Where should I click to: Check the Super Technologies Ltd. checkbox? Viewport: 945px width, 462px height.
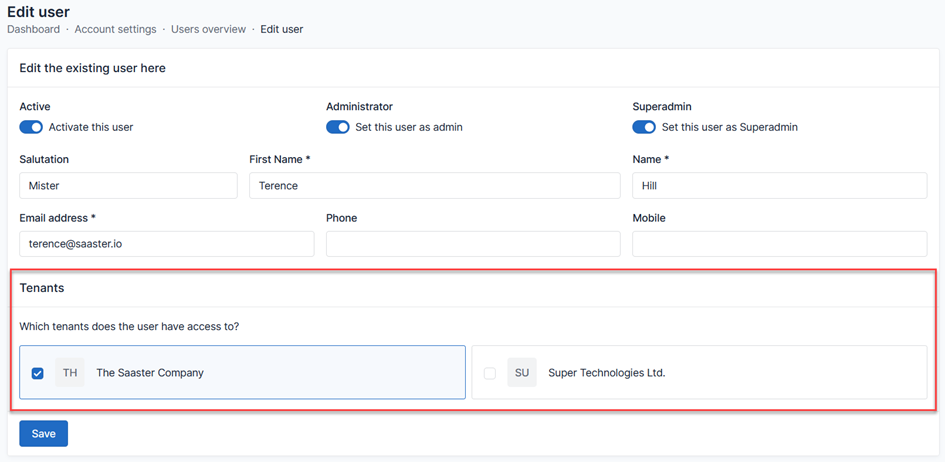point(490,373)
